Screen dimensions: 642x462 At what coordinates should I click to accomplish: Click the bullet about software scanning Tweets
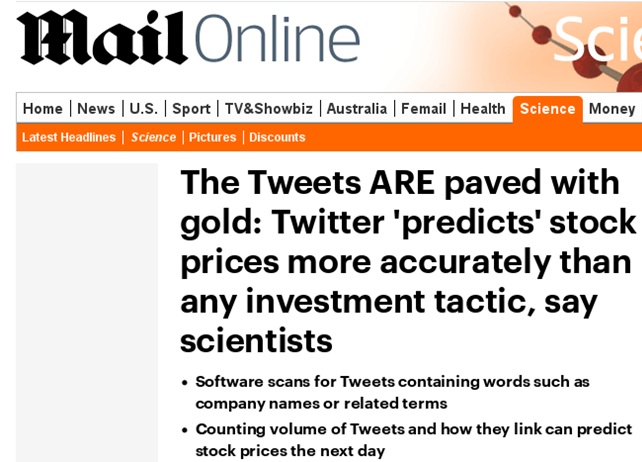(x=392, y=392)
